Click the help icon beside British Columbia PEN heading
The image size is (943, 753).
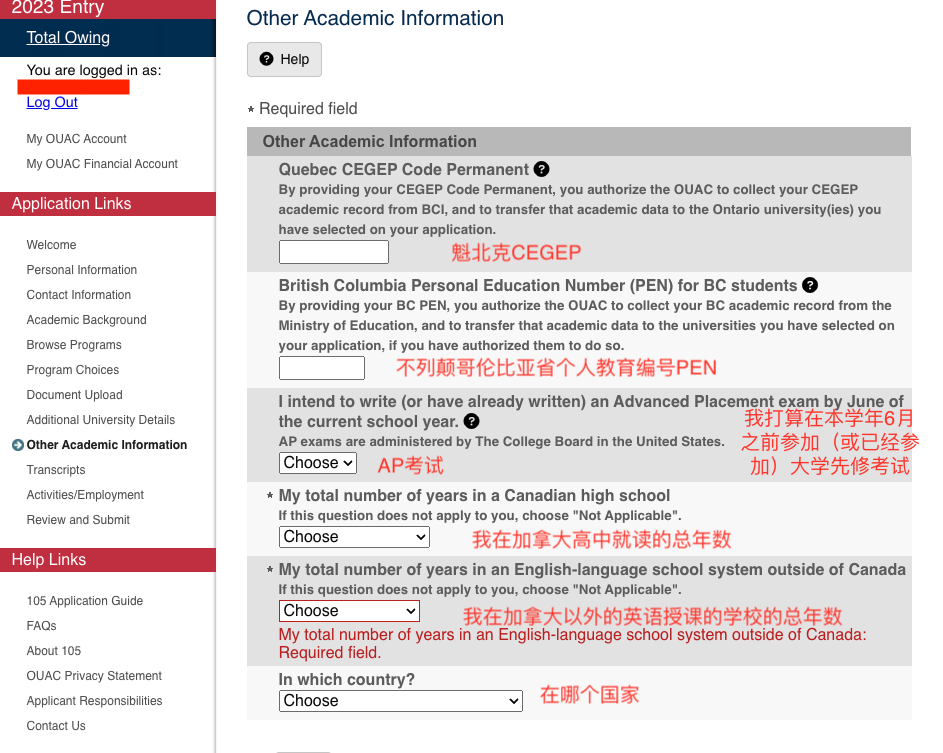[x=810, y=285]
